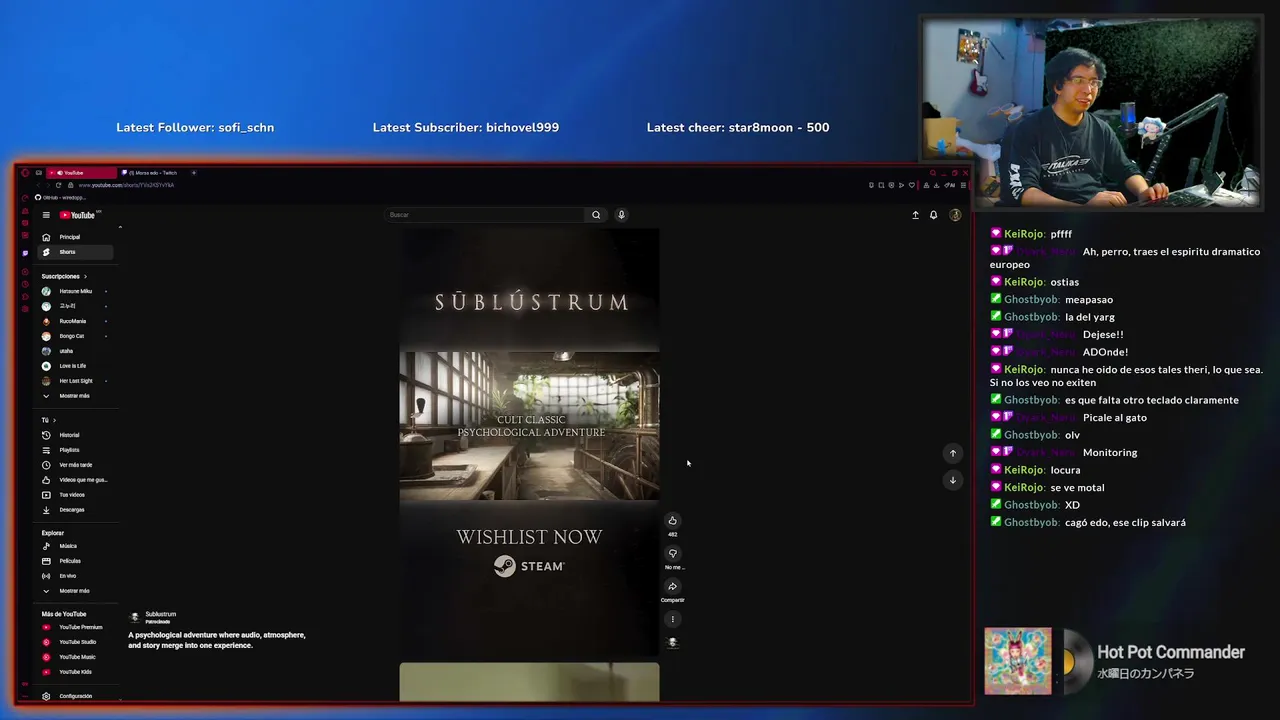Viewport: 1280px width, 720px height.
Task: Expand Mostrar más under Explorar
Action: pyautogui.click(x=77, y=591)
